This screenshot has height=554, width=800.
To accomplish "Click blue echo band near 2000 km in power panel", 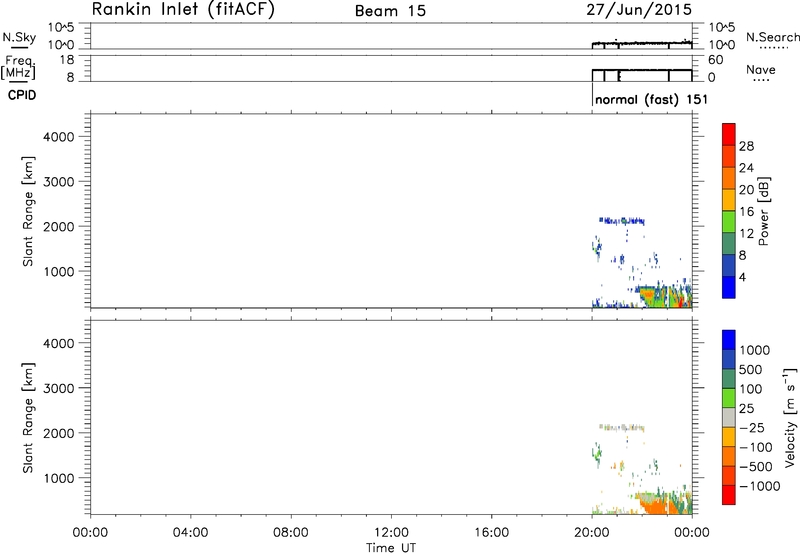I will (622, 221).
